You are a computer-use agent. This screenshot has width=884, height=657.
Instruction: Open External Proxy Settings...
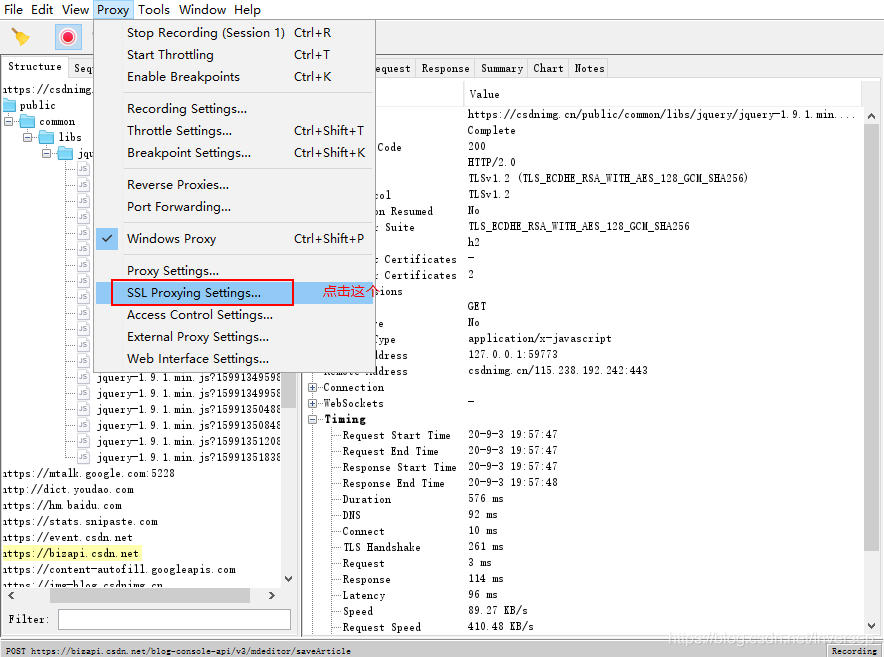[x=234, y=337]
